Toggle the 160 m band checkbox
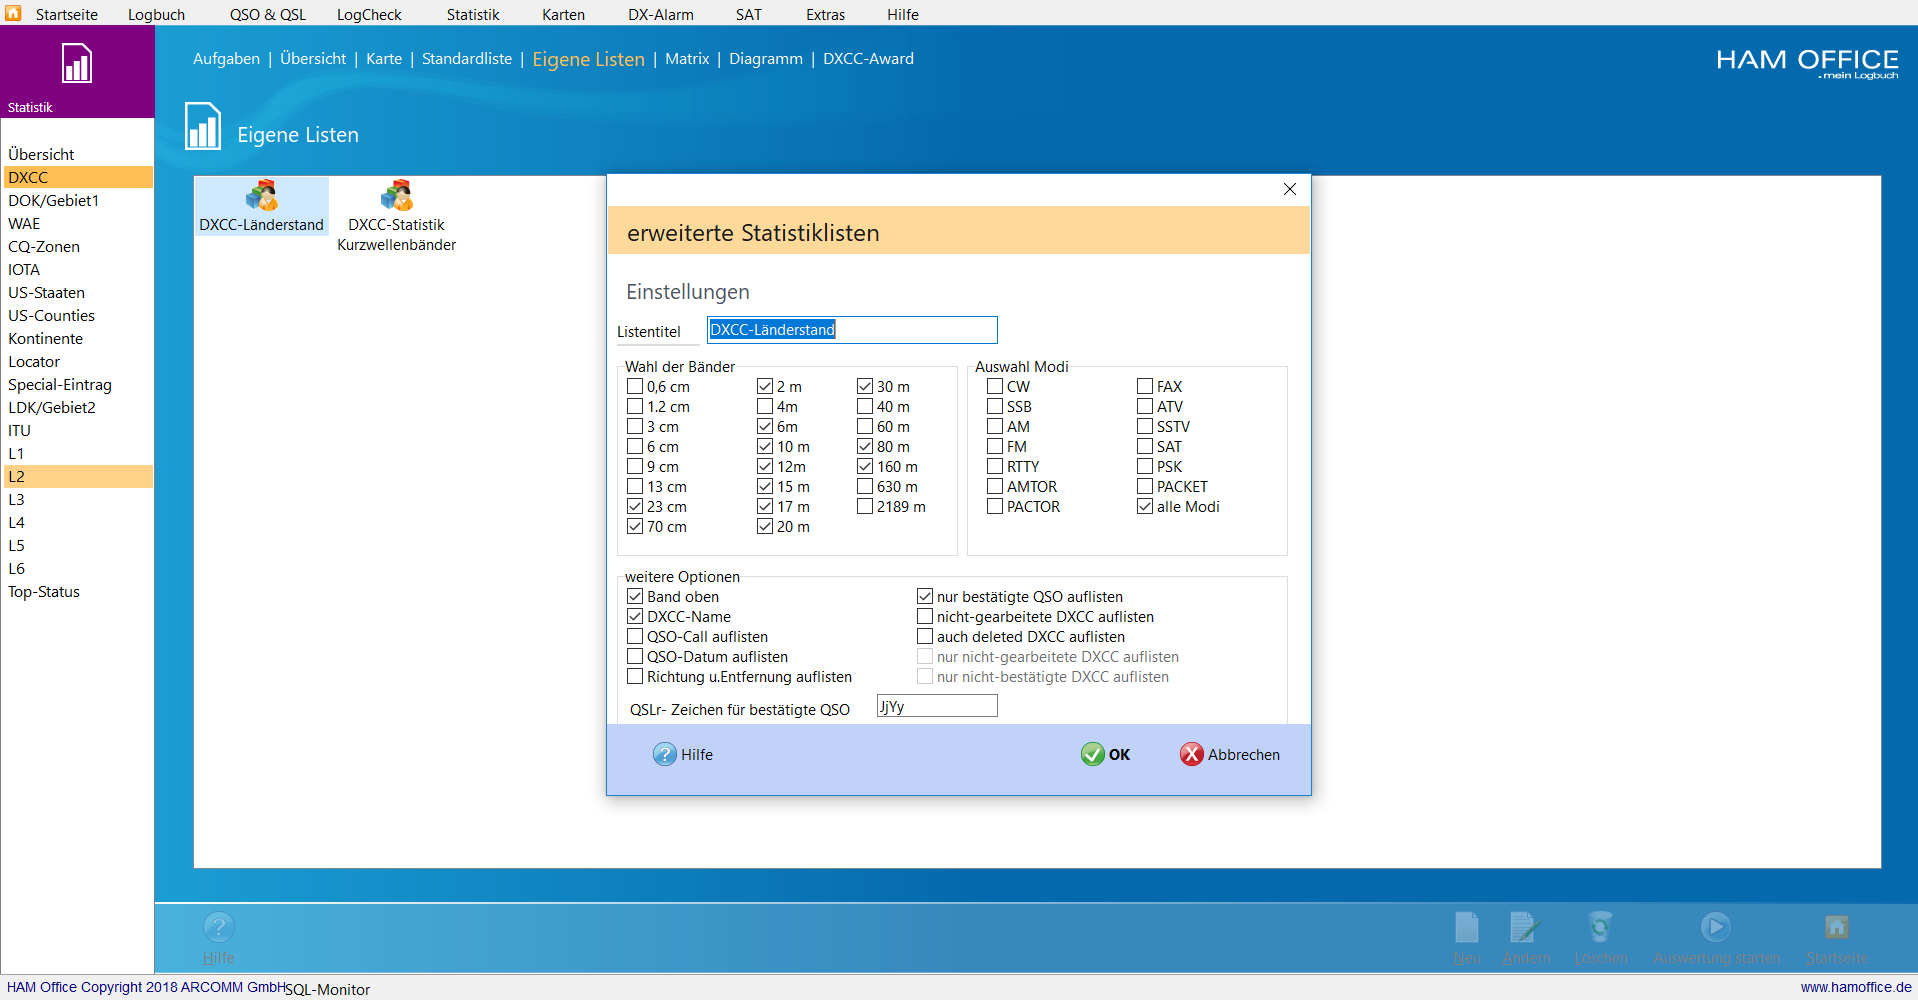The image size is (1918, 1001). click(865, 466)
